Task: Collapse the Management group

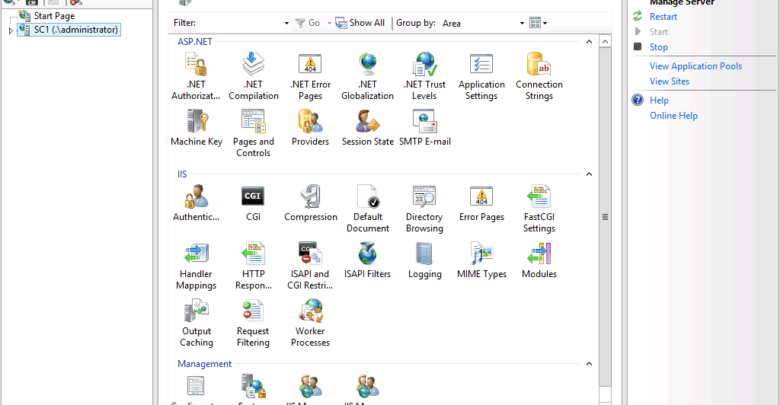Action: pos(589,364)
